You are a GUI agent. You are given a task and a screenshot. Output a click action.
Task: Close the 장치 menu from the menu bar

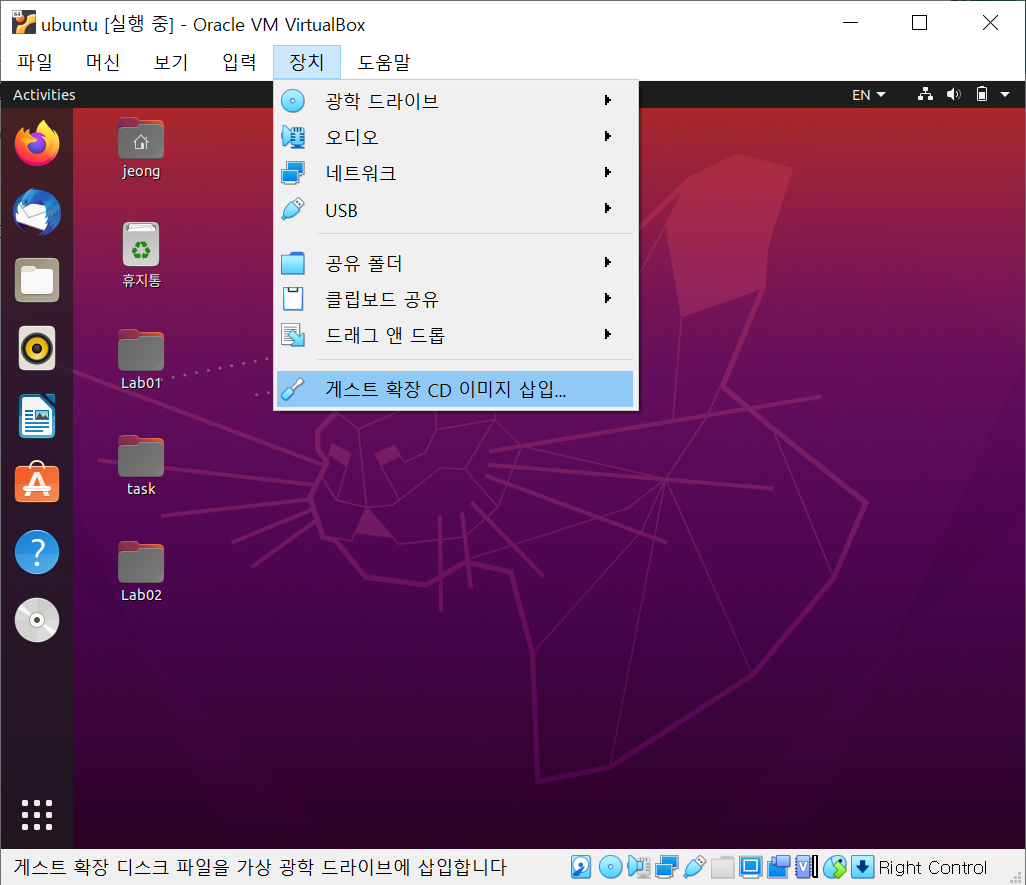[x=307, y=62]
